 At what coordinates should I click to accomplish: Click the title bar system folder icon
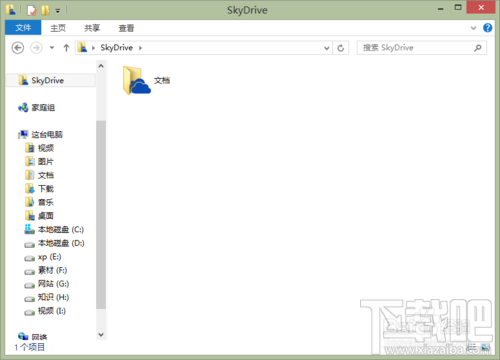11,10
